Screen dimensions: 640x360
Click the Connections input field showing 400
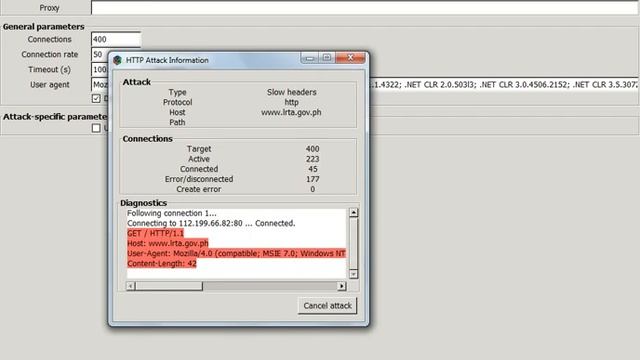coord(116,39)
